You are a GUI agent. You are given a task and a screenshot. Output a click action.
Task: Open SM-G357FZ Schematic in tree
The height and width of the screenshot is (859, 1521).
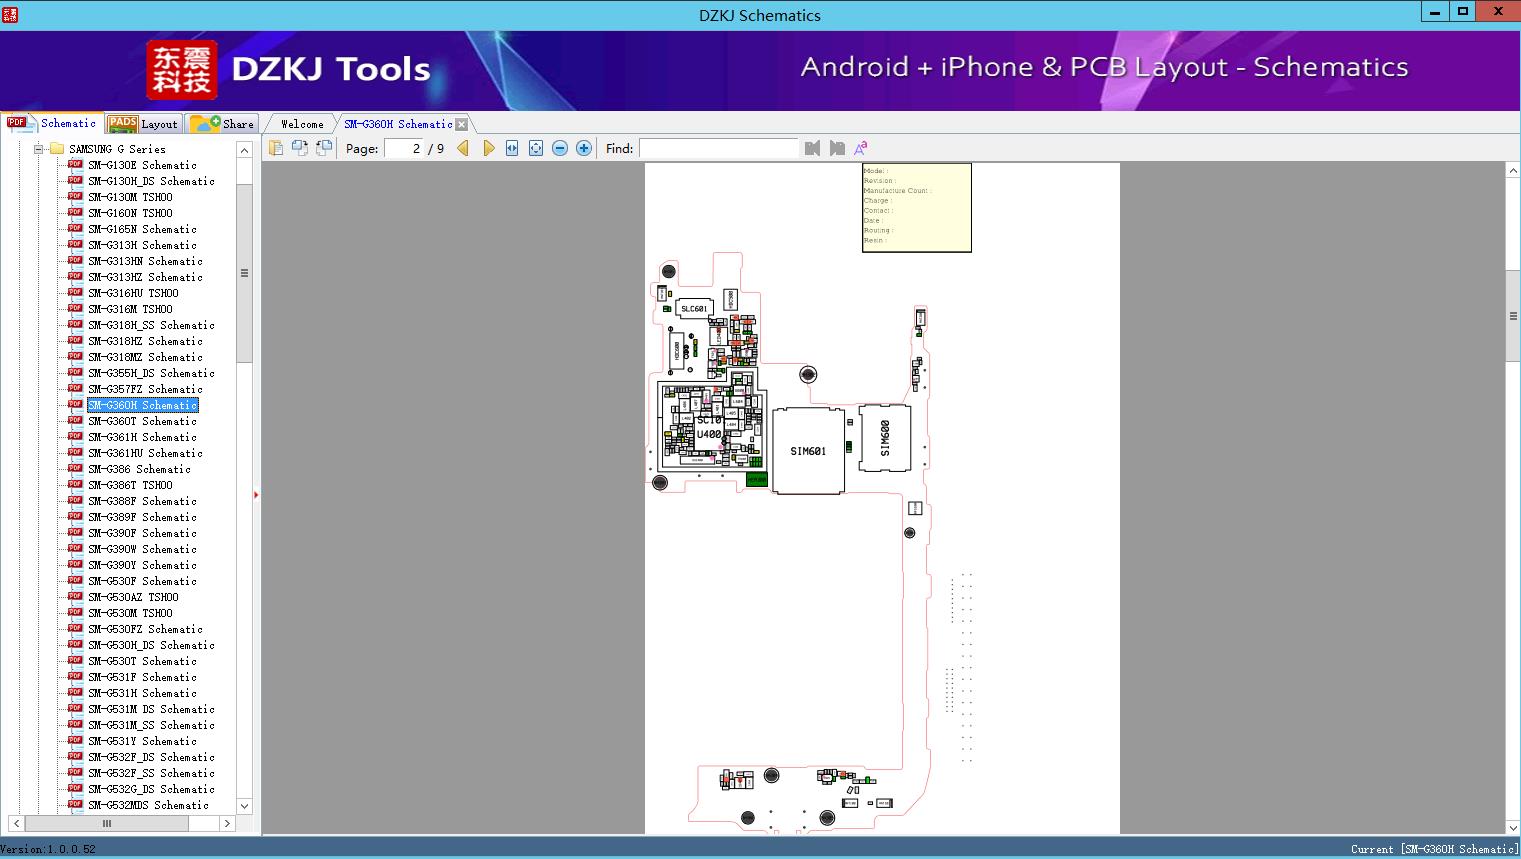(145, 389)
